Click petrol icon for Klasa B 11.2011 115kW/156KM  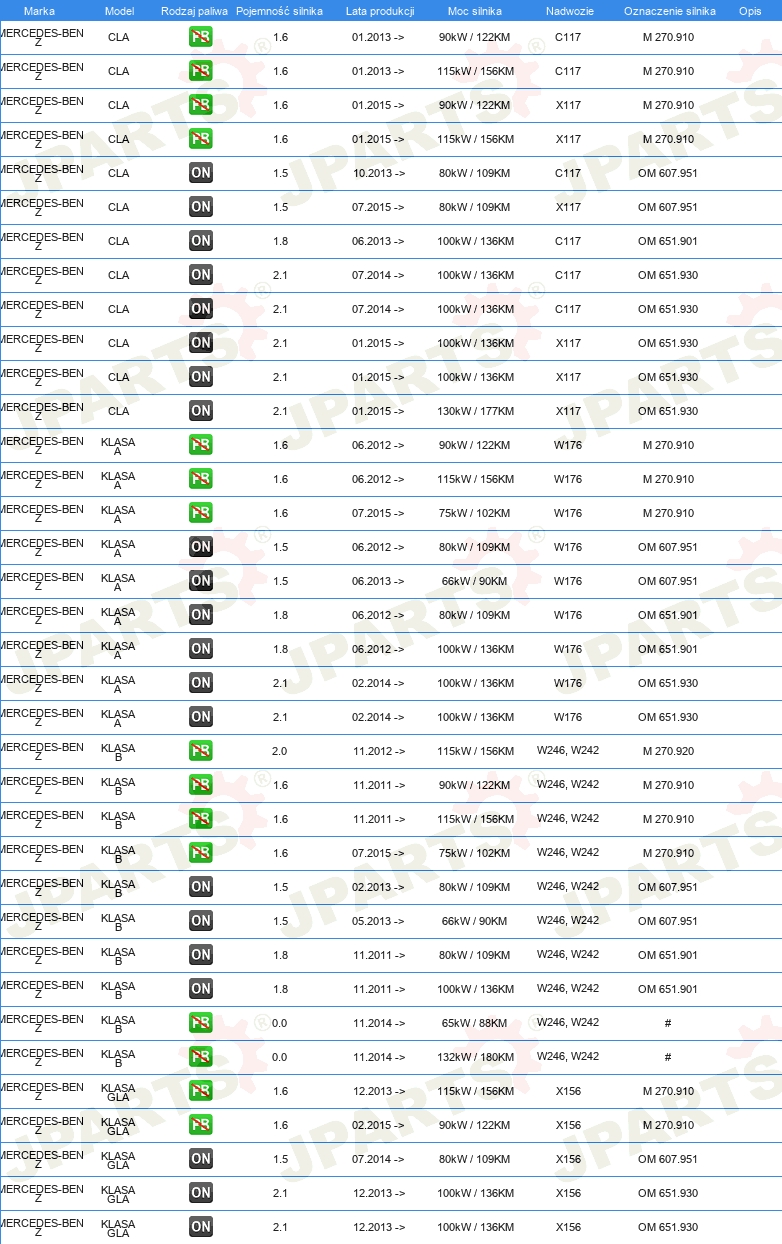tap(200, 819)
